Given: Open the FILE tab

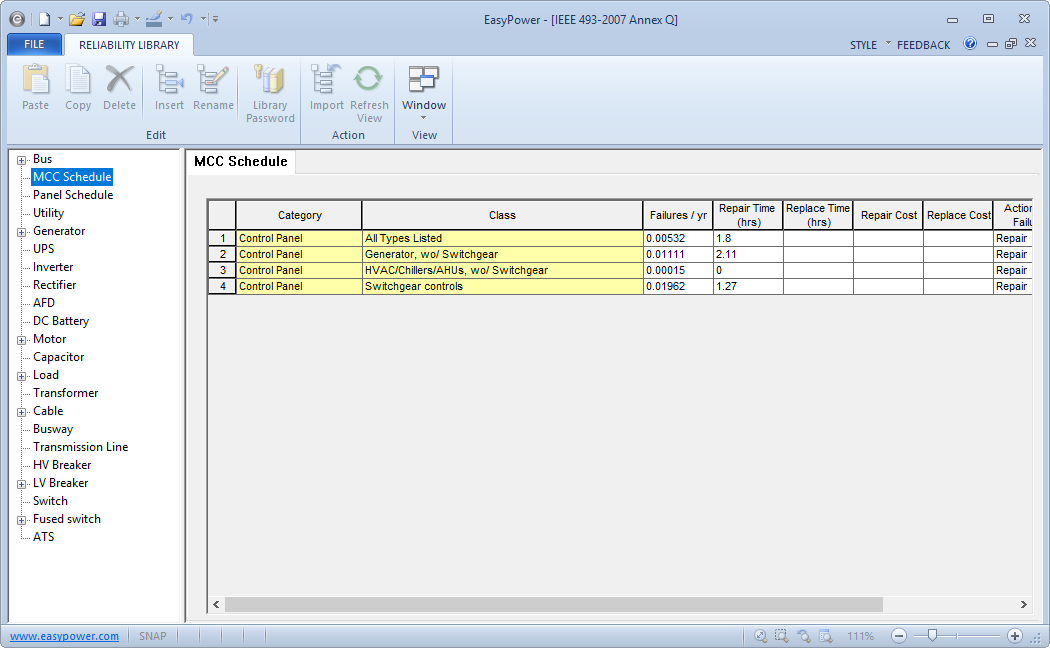Looking at the screenshot, I should tap(34, 45).
